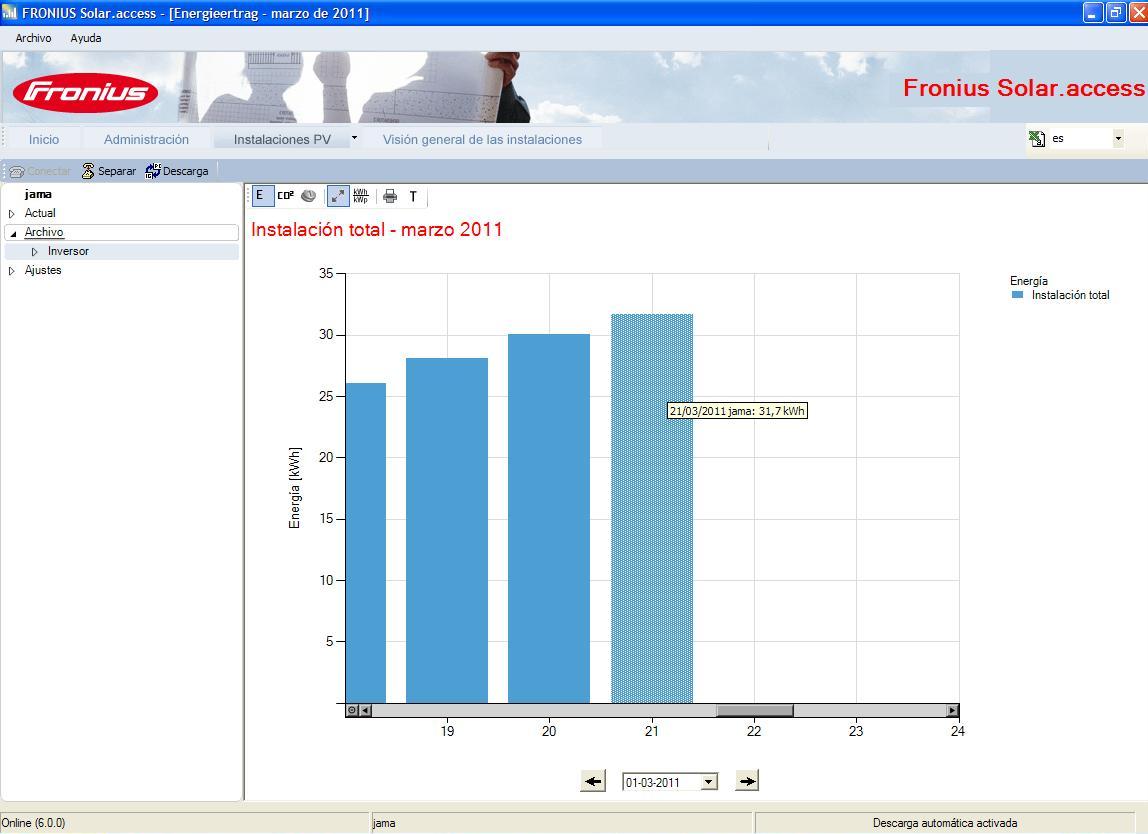Open the date dropdown 01-03-2011
The image size is (1148, 834).
pyautogui.click(x=708, y=782)
